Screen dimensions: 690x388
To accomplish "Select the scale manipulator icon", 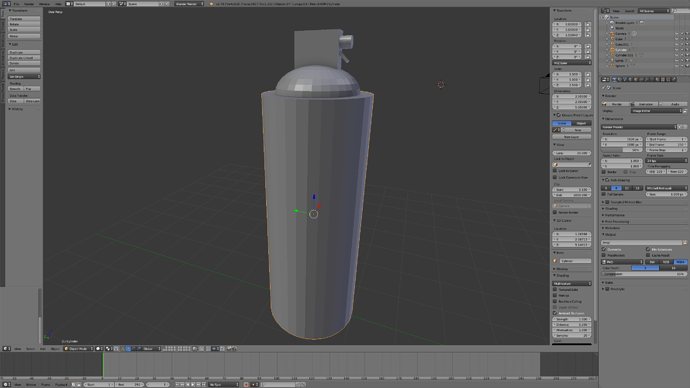I will tap(139, 348).
